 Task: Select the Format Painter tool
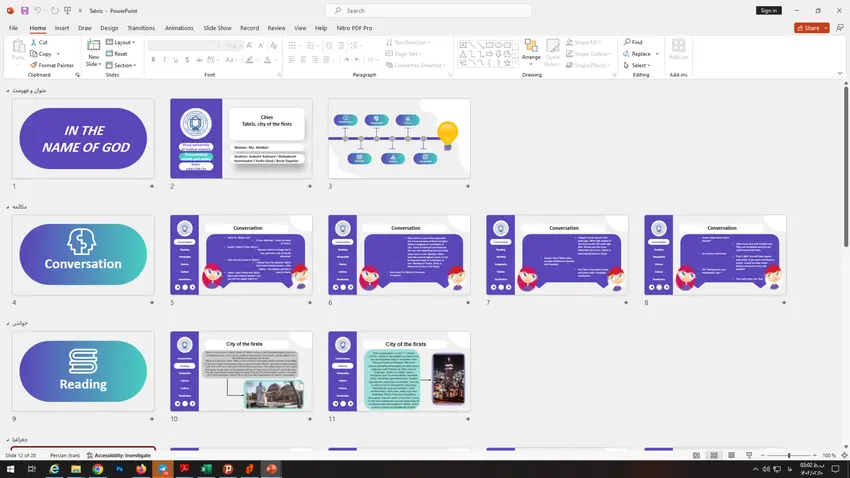coord(52,65)
